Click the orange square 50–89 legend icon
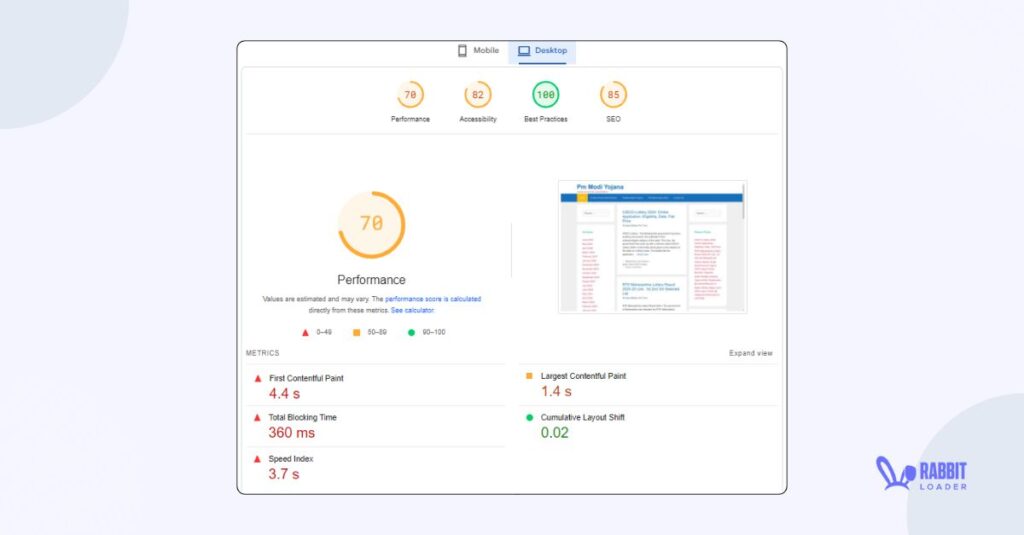 pos(357,332)
